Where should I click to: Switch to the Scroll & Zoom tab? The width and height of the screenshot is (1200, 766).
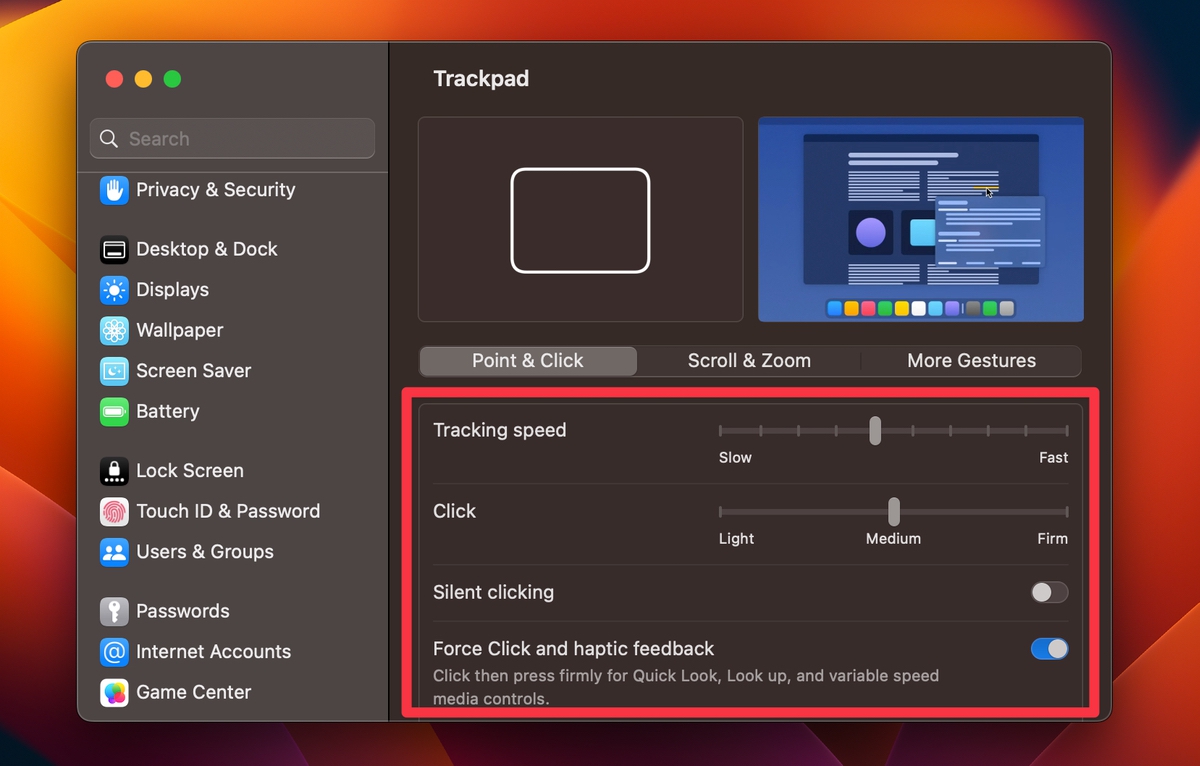pyautogui.click(x=749, y=361)
